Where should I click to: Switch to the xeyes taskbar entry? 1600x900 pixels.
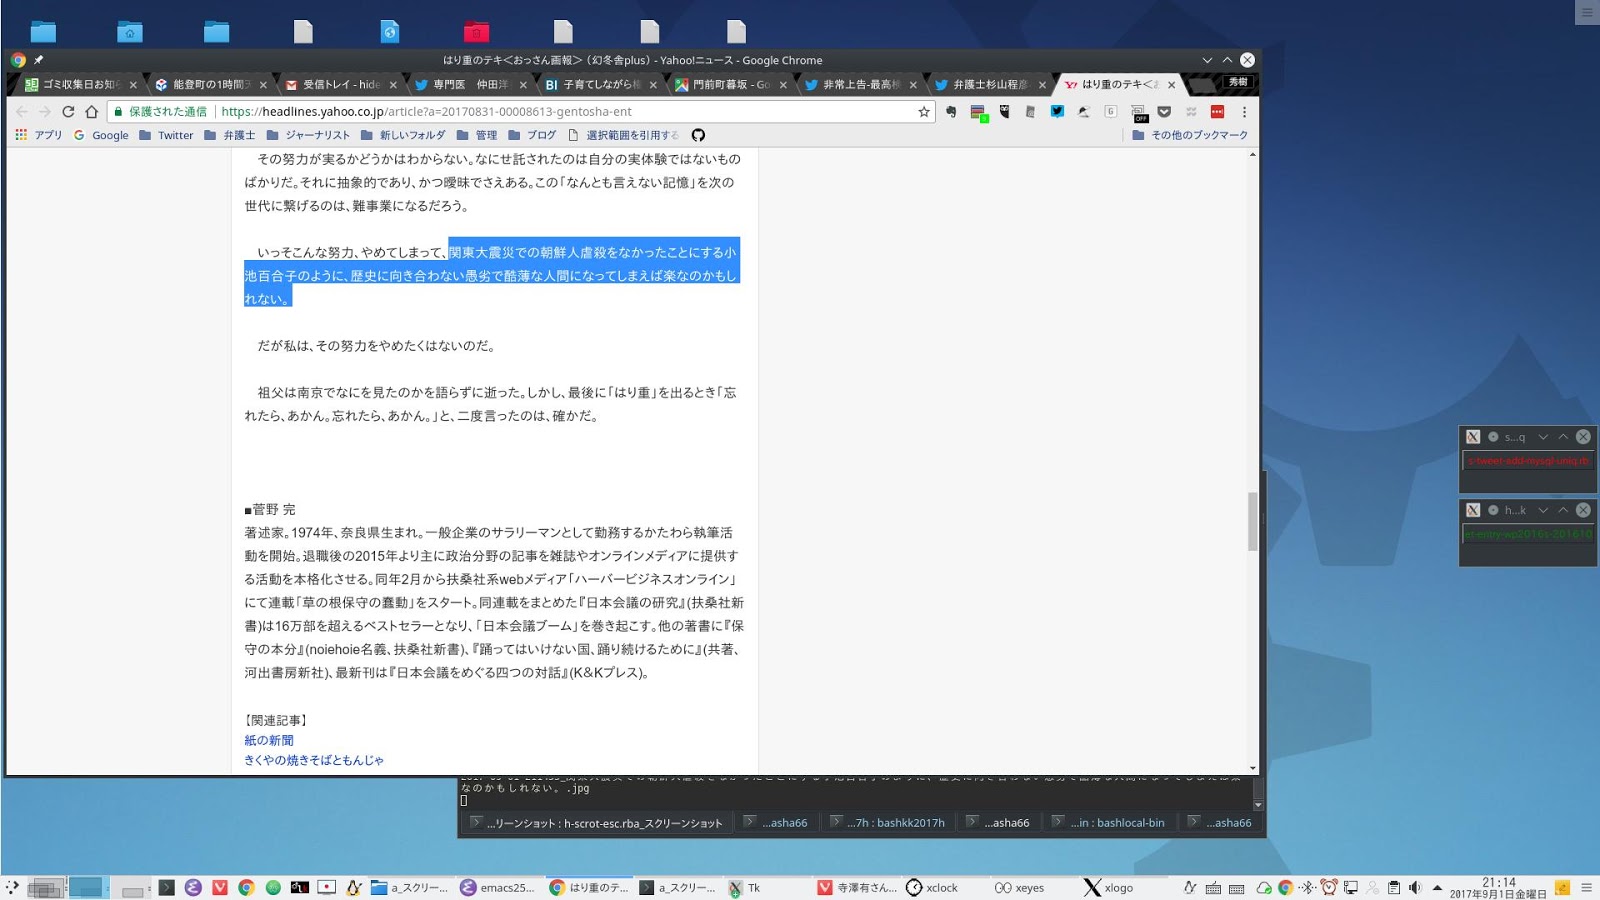tap(1019, 887)
